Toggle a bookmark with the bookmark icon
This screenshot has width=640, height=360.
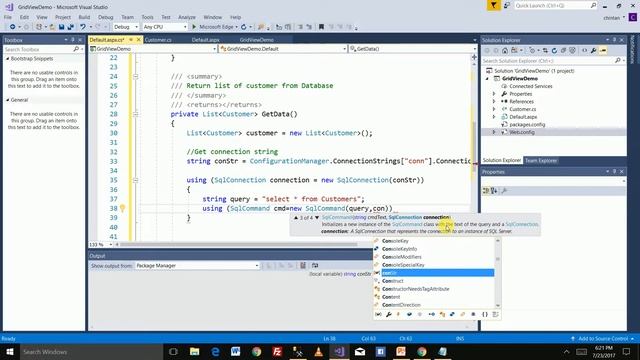(321, 27)
